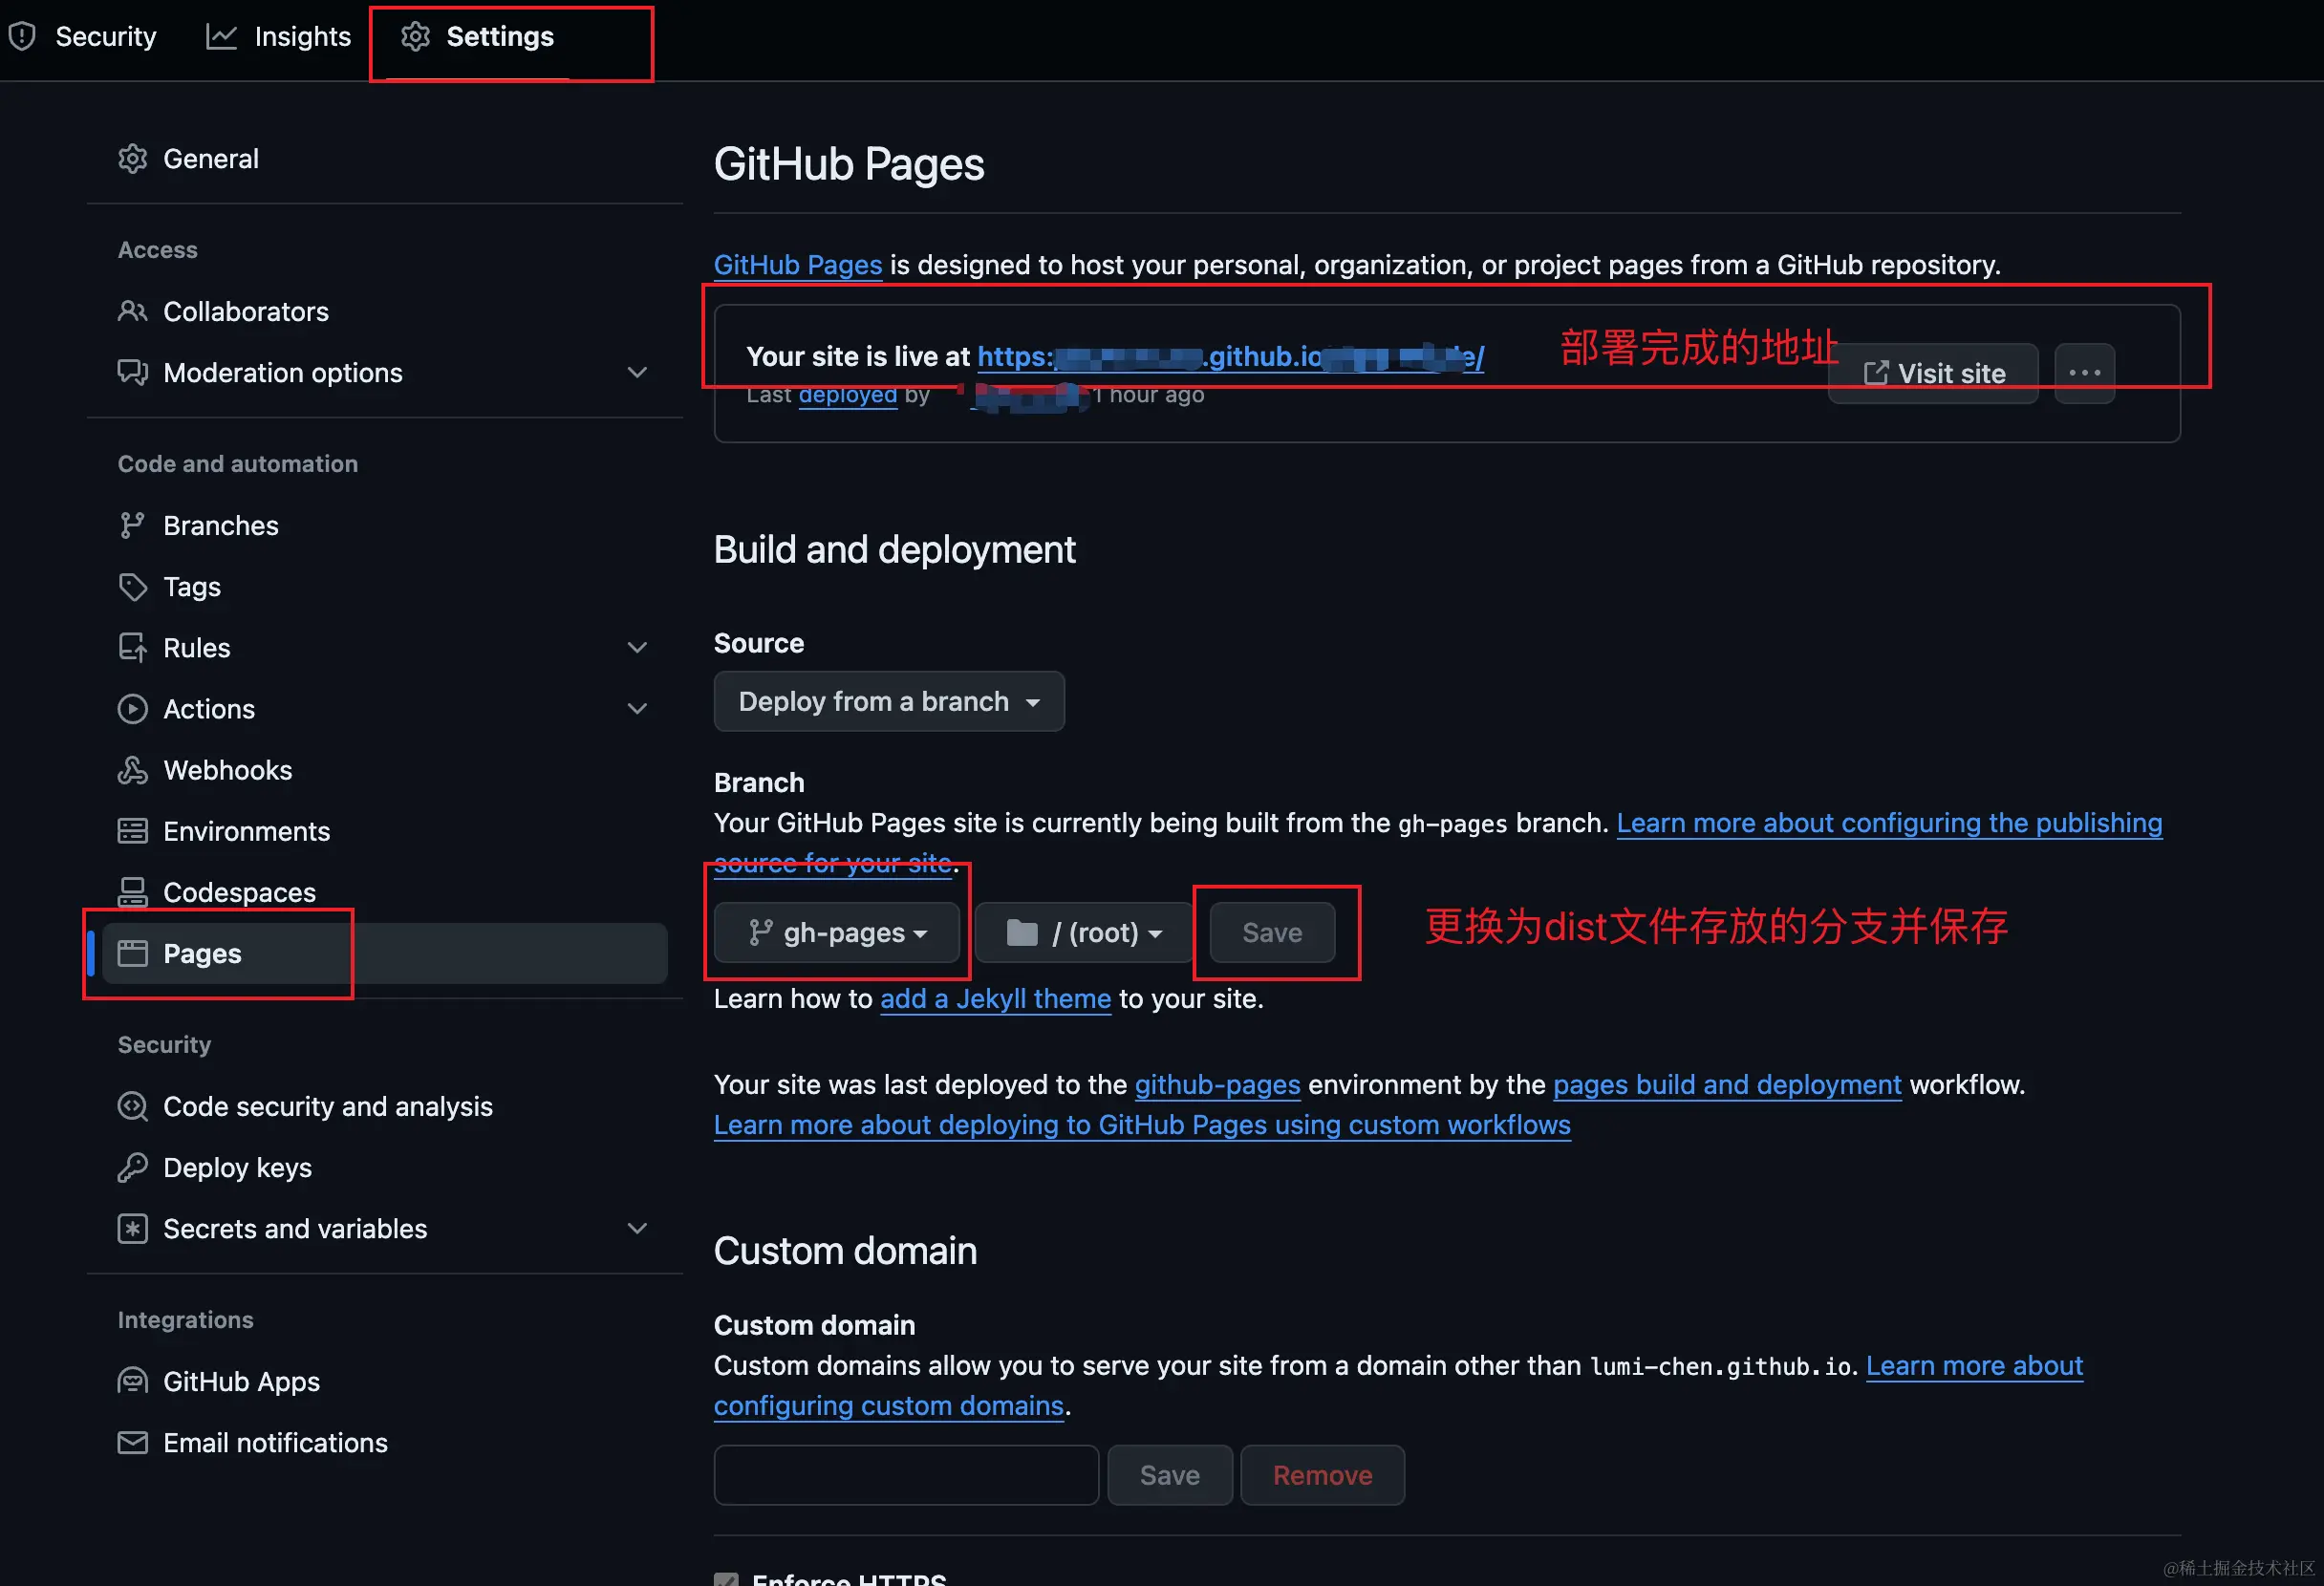Click the Environments server icon

pyautogui.click(x=132, y=831)
